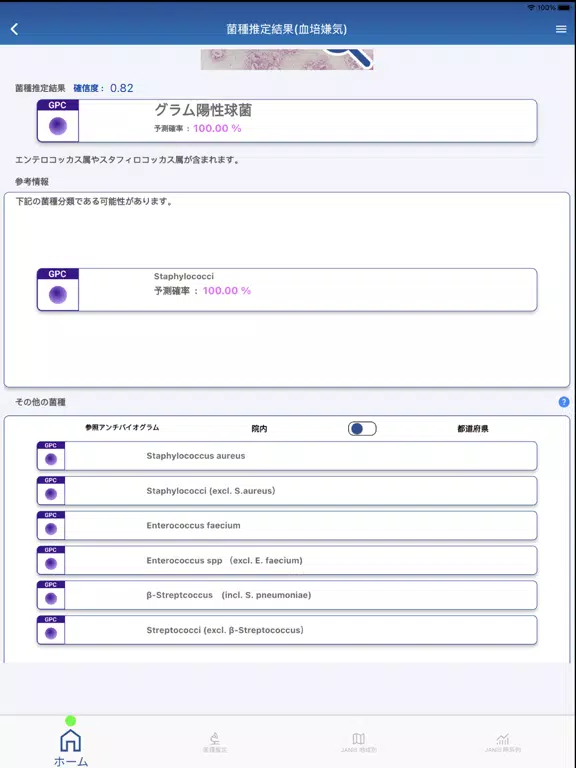Tap GPC icon beside Streptococci (excl. β-Streptococcus)
The width and height of the screenshot is (576, 768).
coord(51,630)
